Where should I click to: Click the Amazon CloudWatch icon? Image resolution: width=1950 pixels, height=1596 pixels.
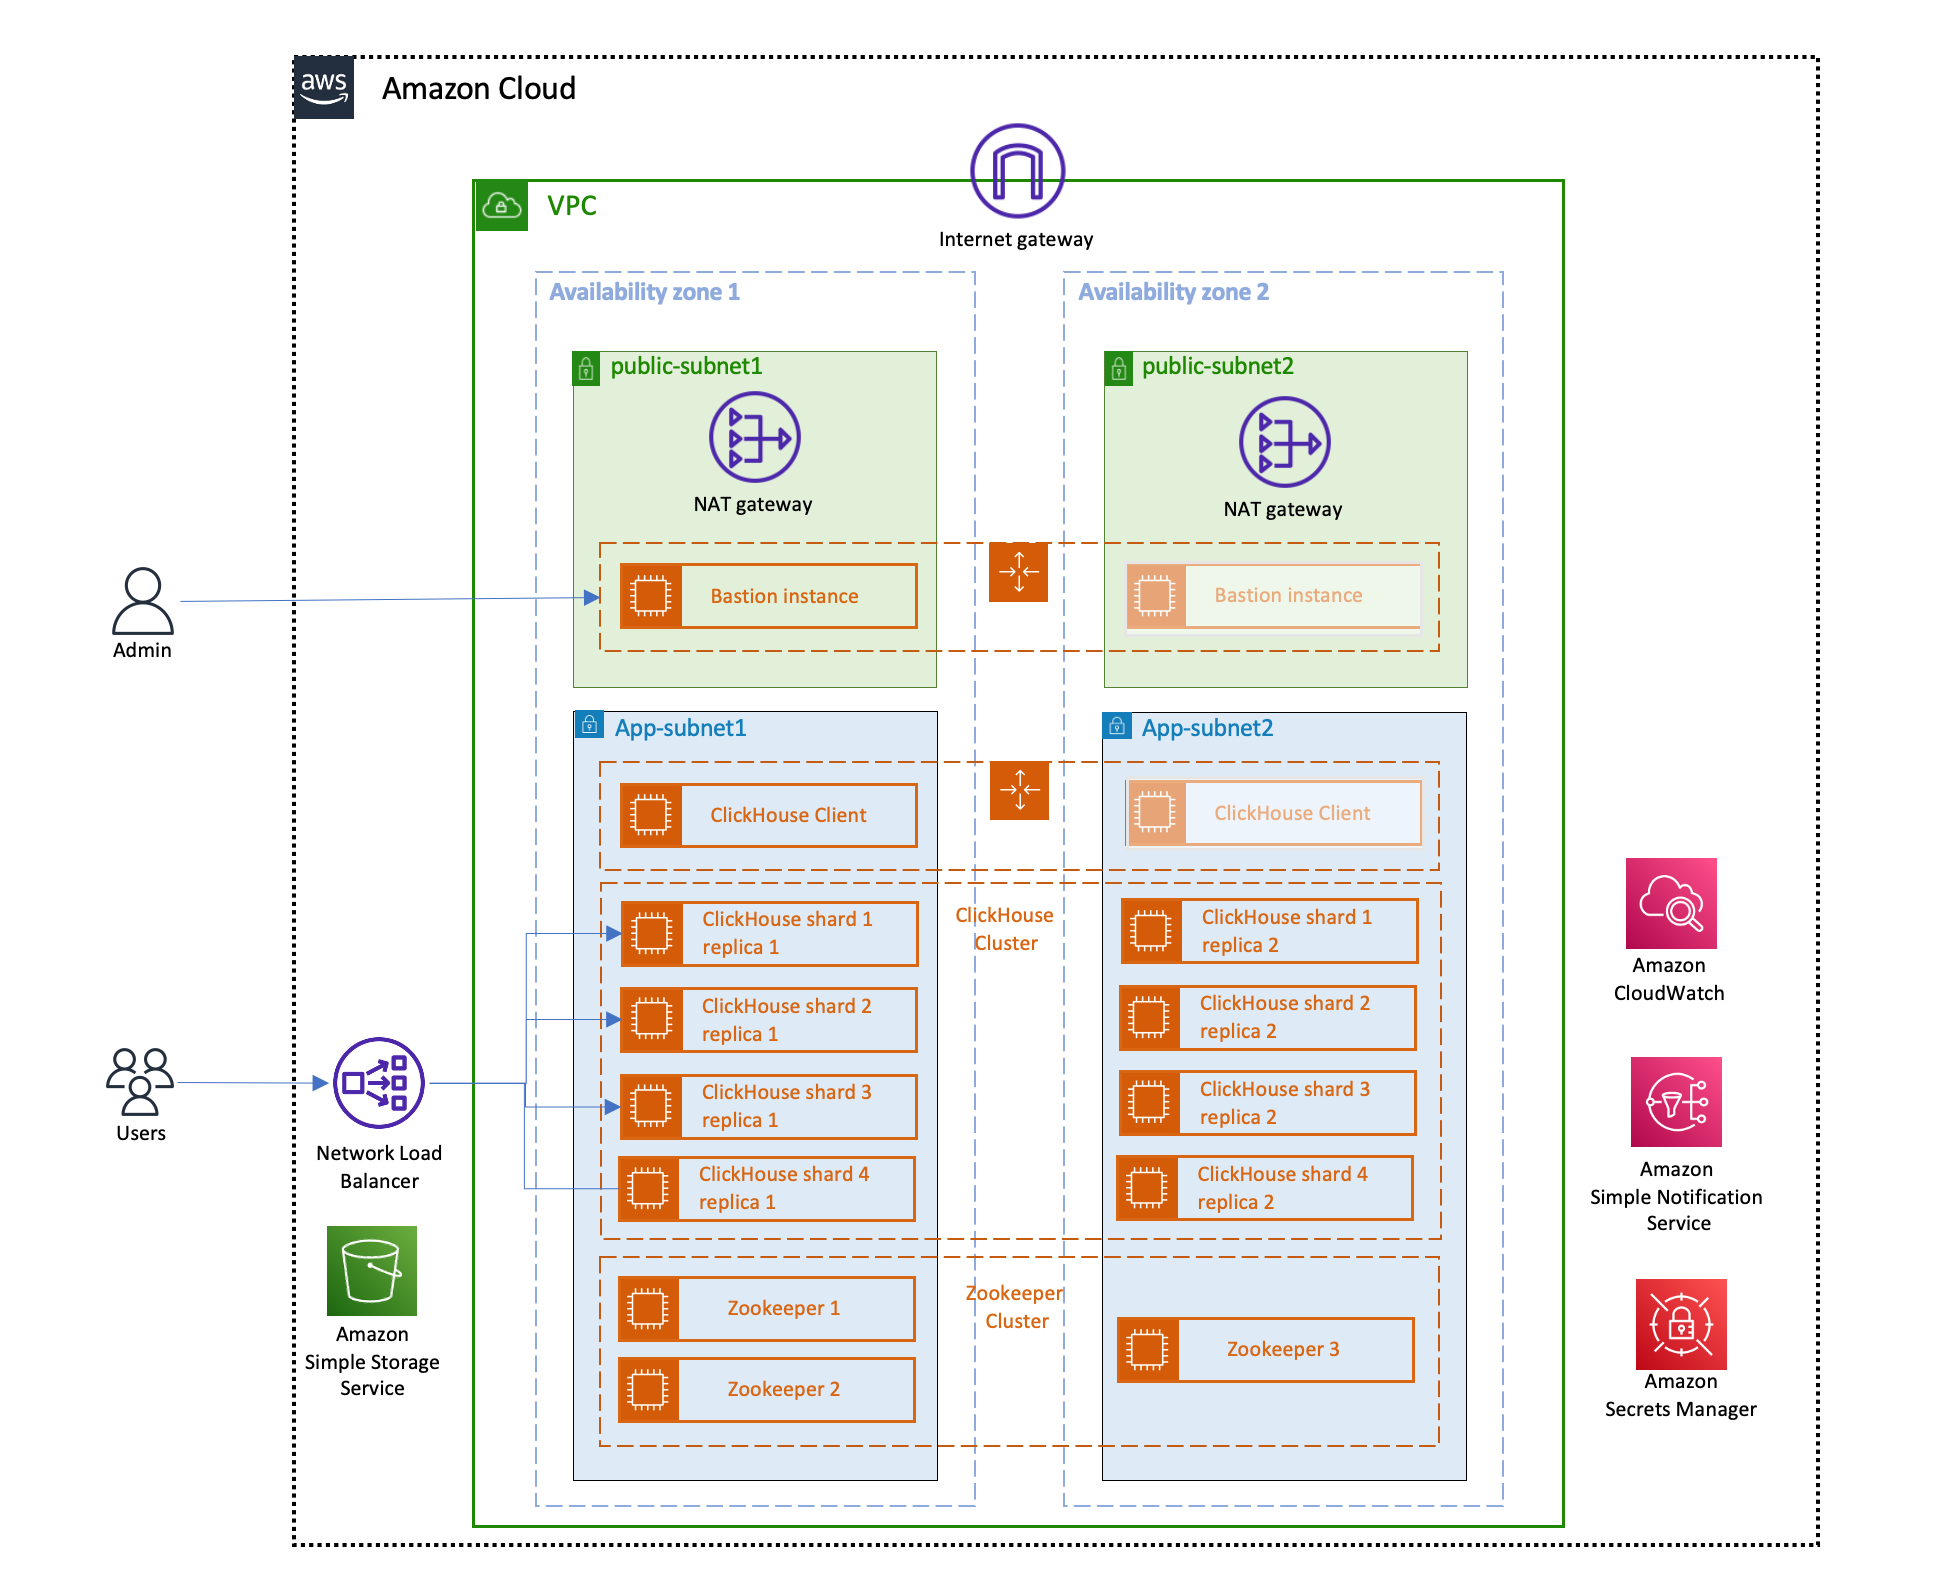click(1670, 903)
